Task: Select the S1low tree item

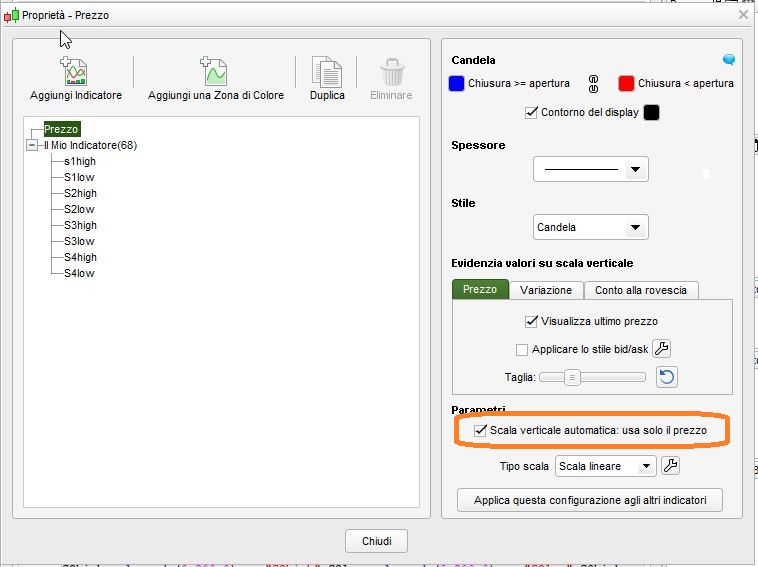Action: [79, 177]
